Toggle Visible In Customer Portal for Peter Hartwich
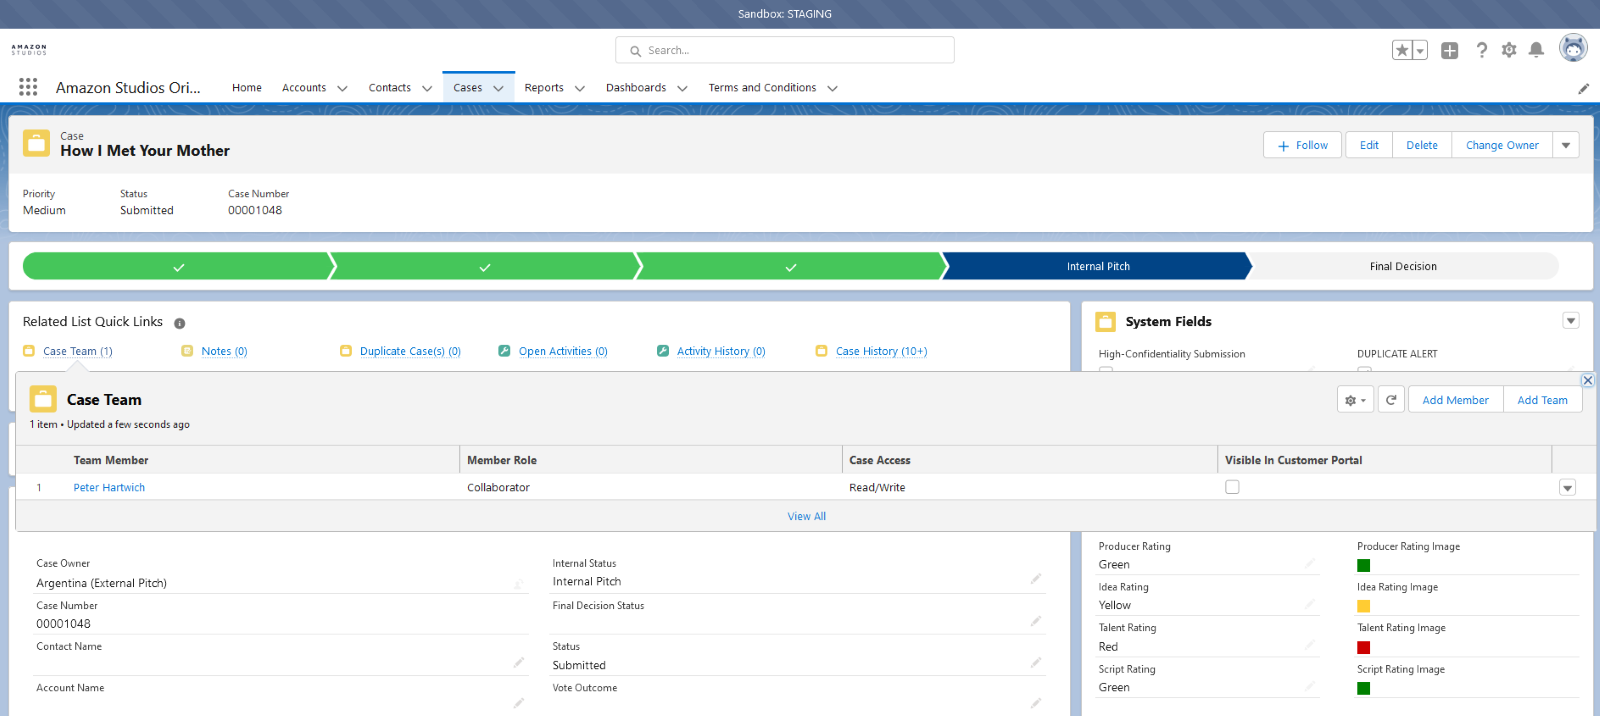 [1232, 487]
